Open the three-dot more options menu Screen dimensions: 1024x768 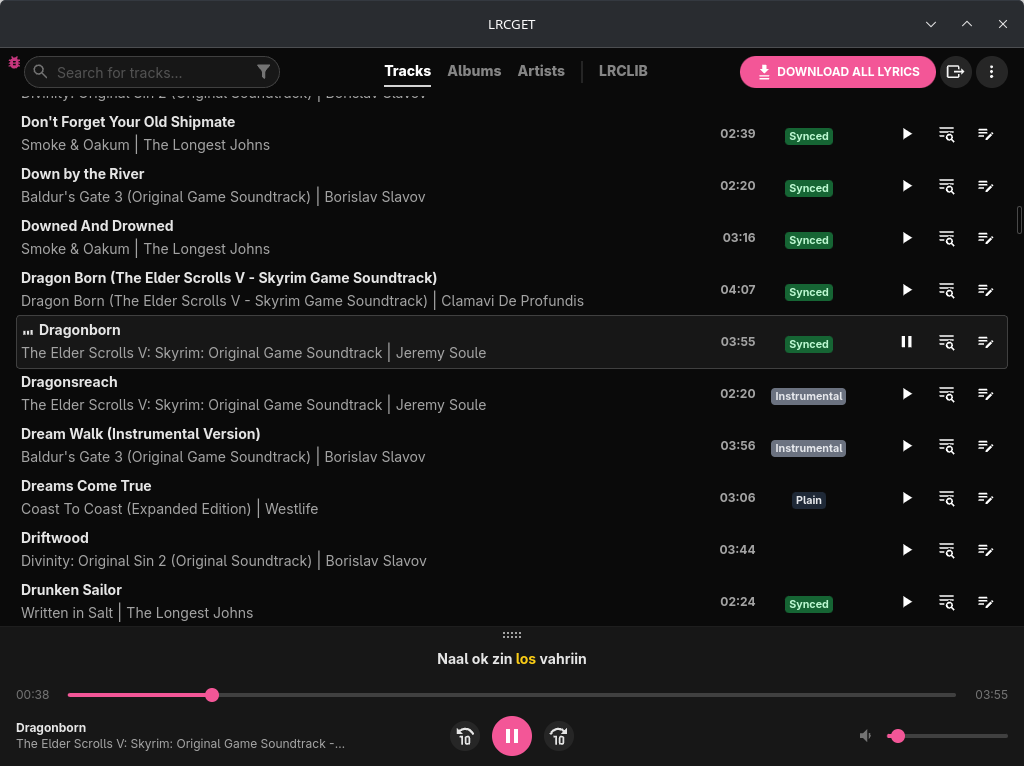991,72
